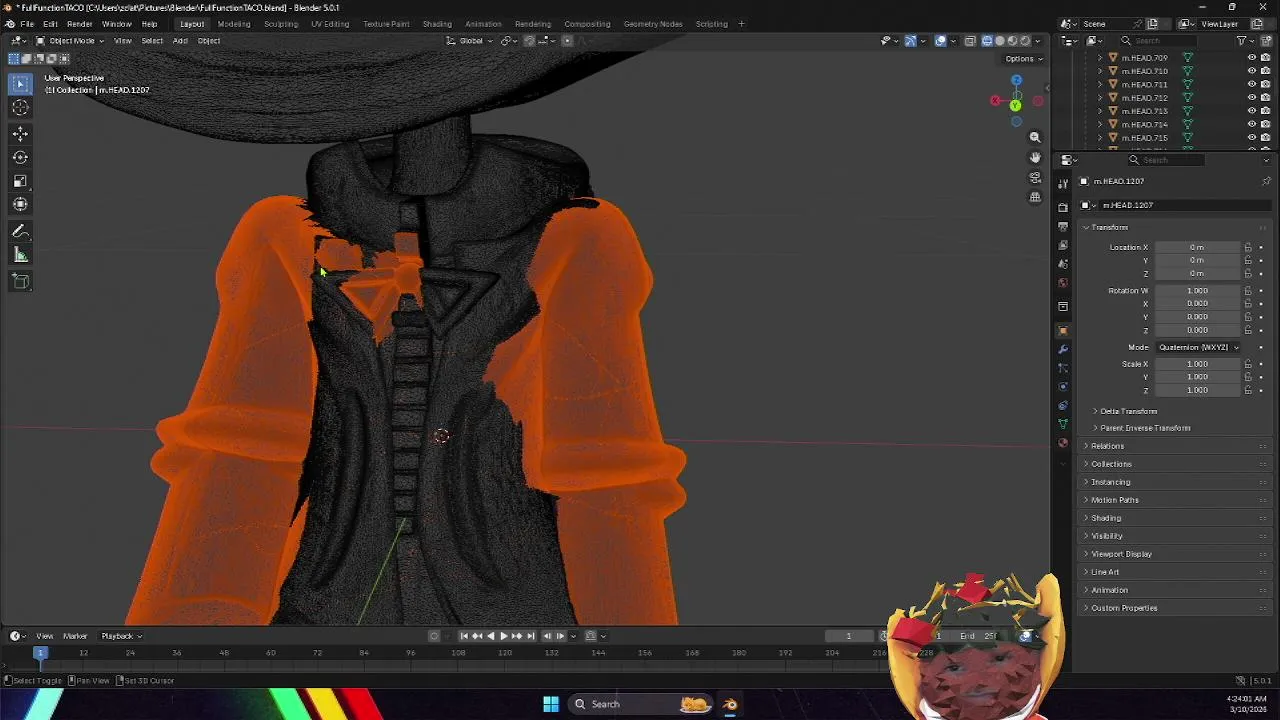Toggle X-Ray display

970,41
